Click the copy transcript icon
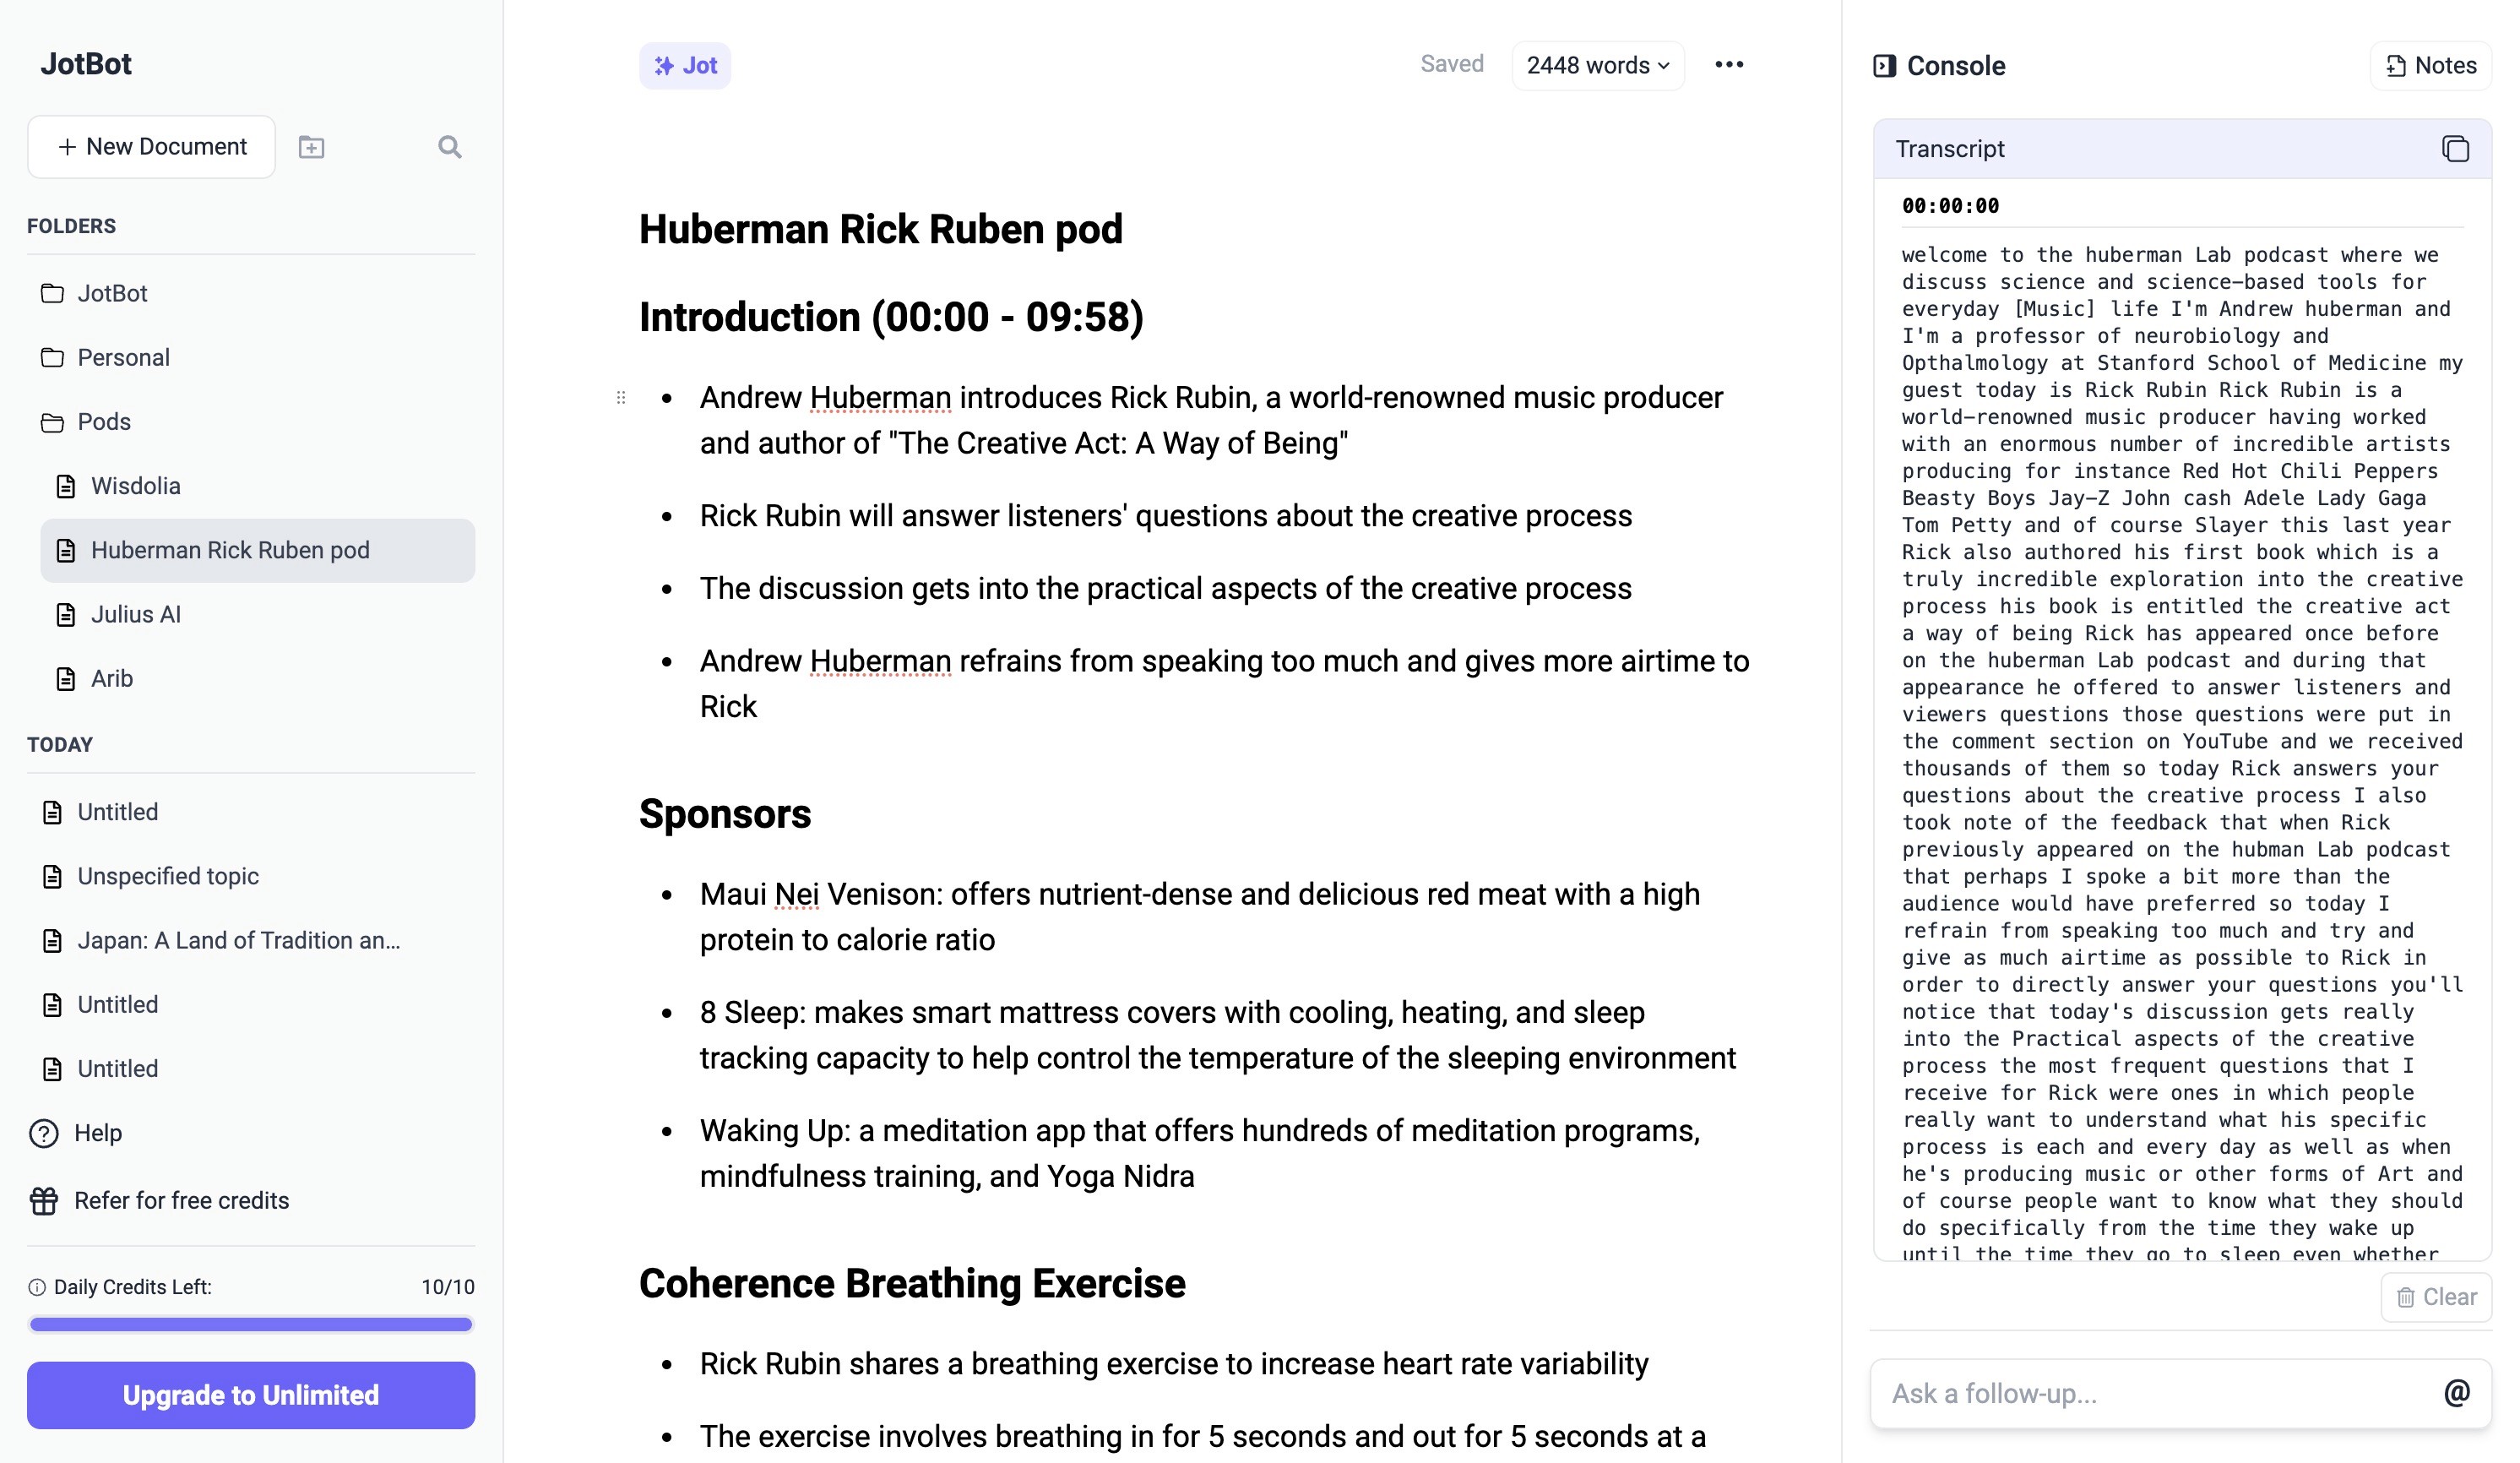 click(2456, 148)
